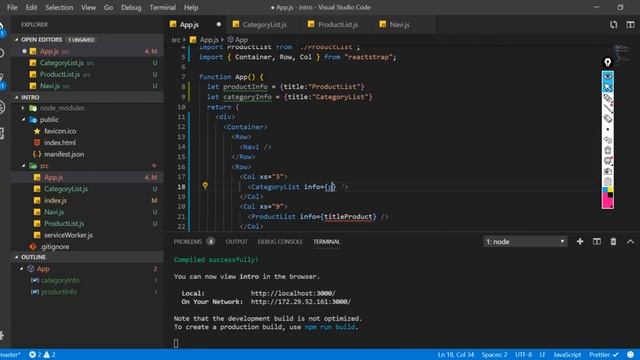Click the smiley feedback icon in status bar
The image size is (640, 360).
631,355
